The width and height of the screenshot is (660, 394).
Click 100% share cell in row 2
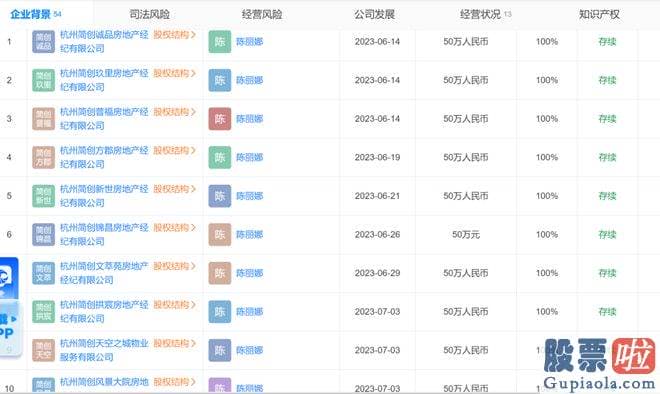point(547,80)
